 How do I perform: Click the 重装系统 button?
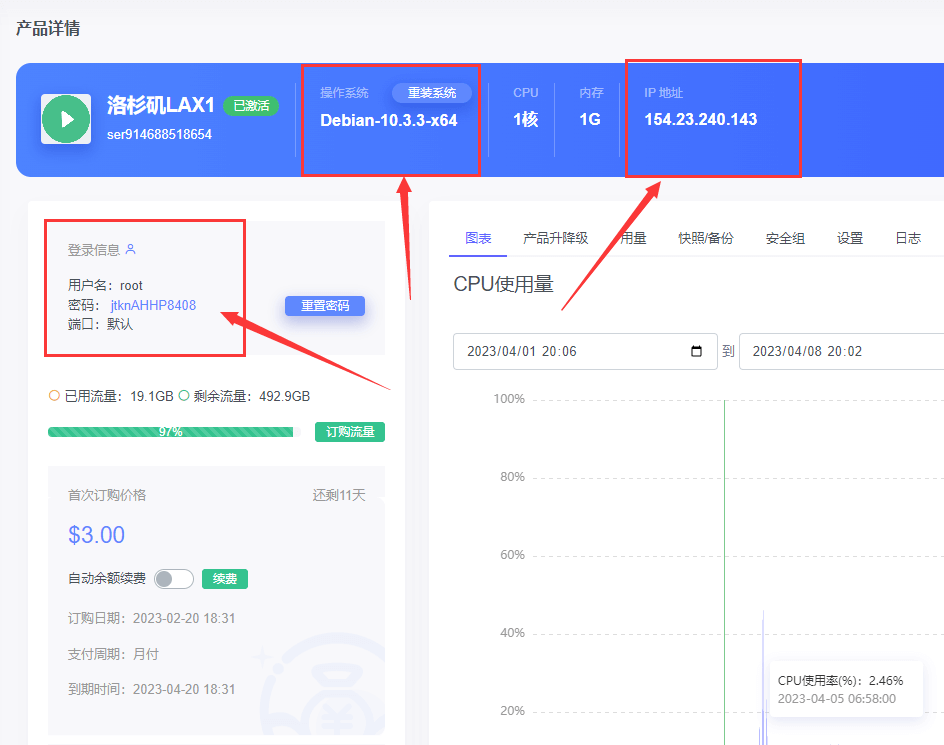point(431,91)
